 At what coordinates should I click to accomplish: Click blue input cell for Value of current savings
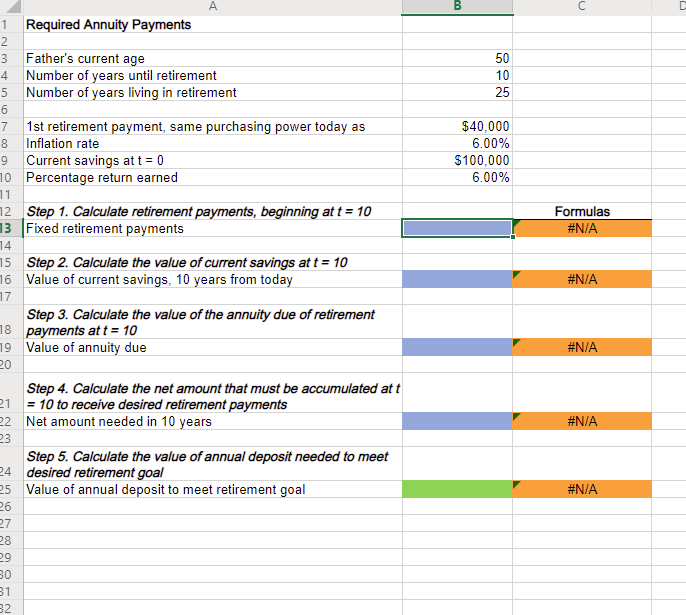457,280
